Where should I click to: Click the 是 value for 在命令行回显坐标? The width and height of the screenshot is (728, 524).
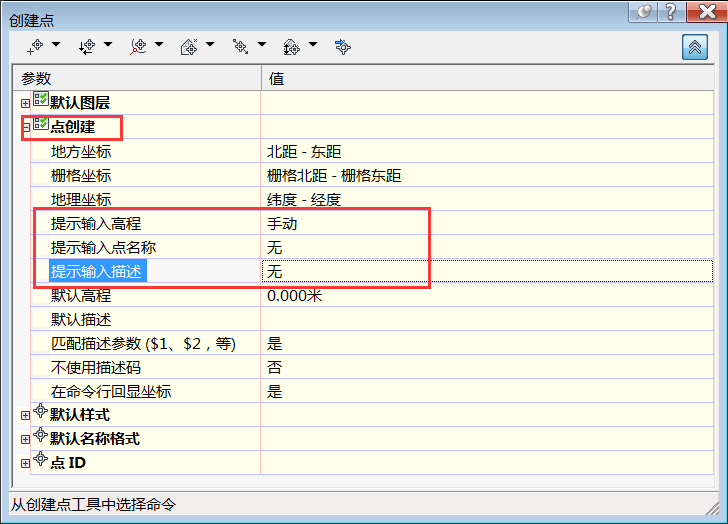[487, 391]
